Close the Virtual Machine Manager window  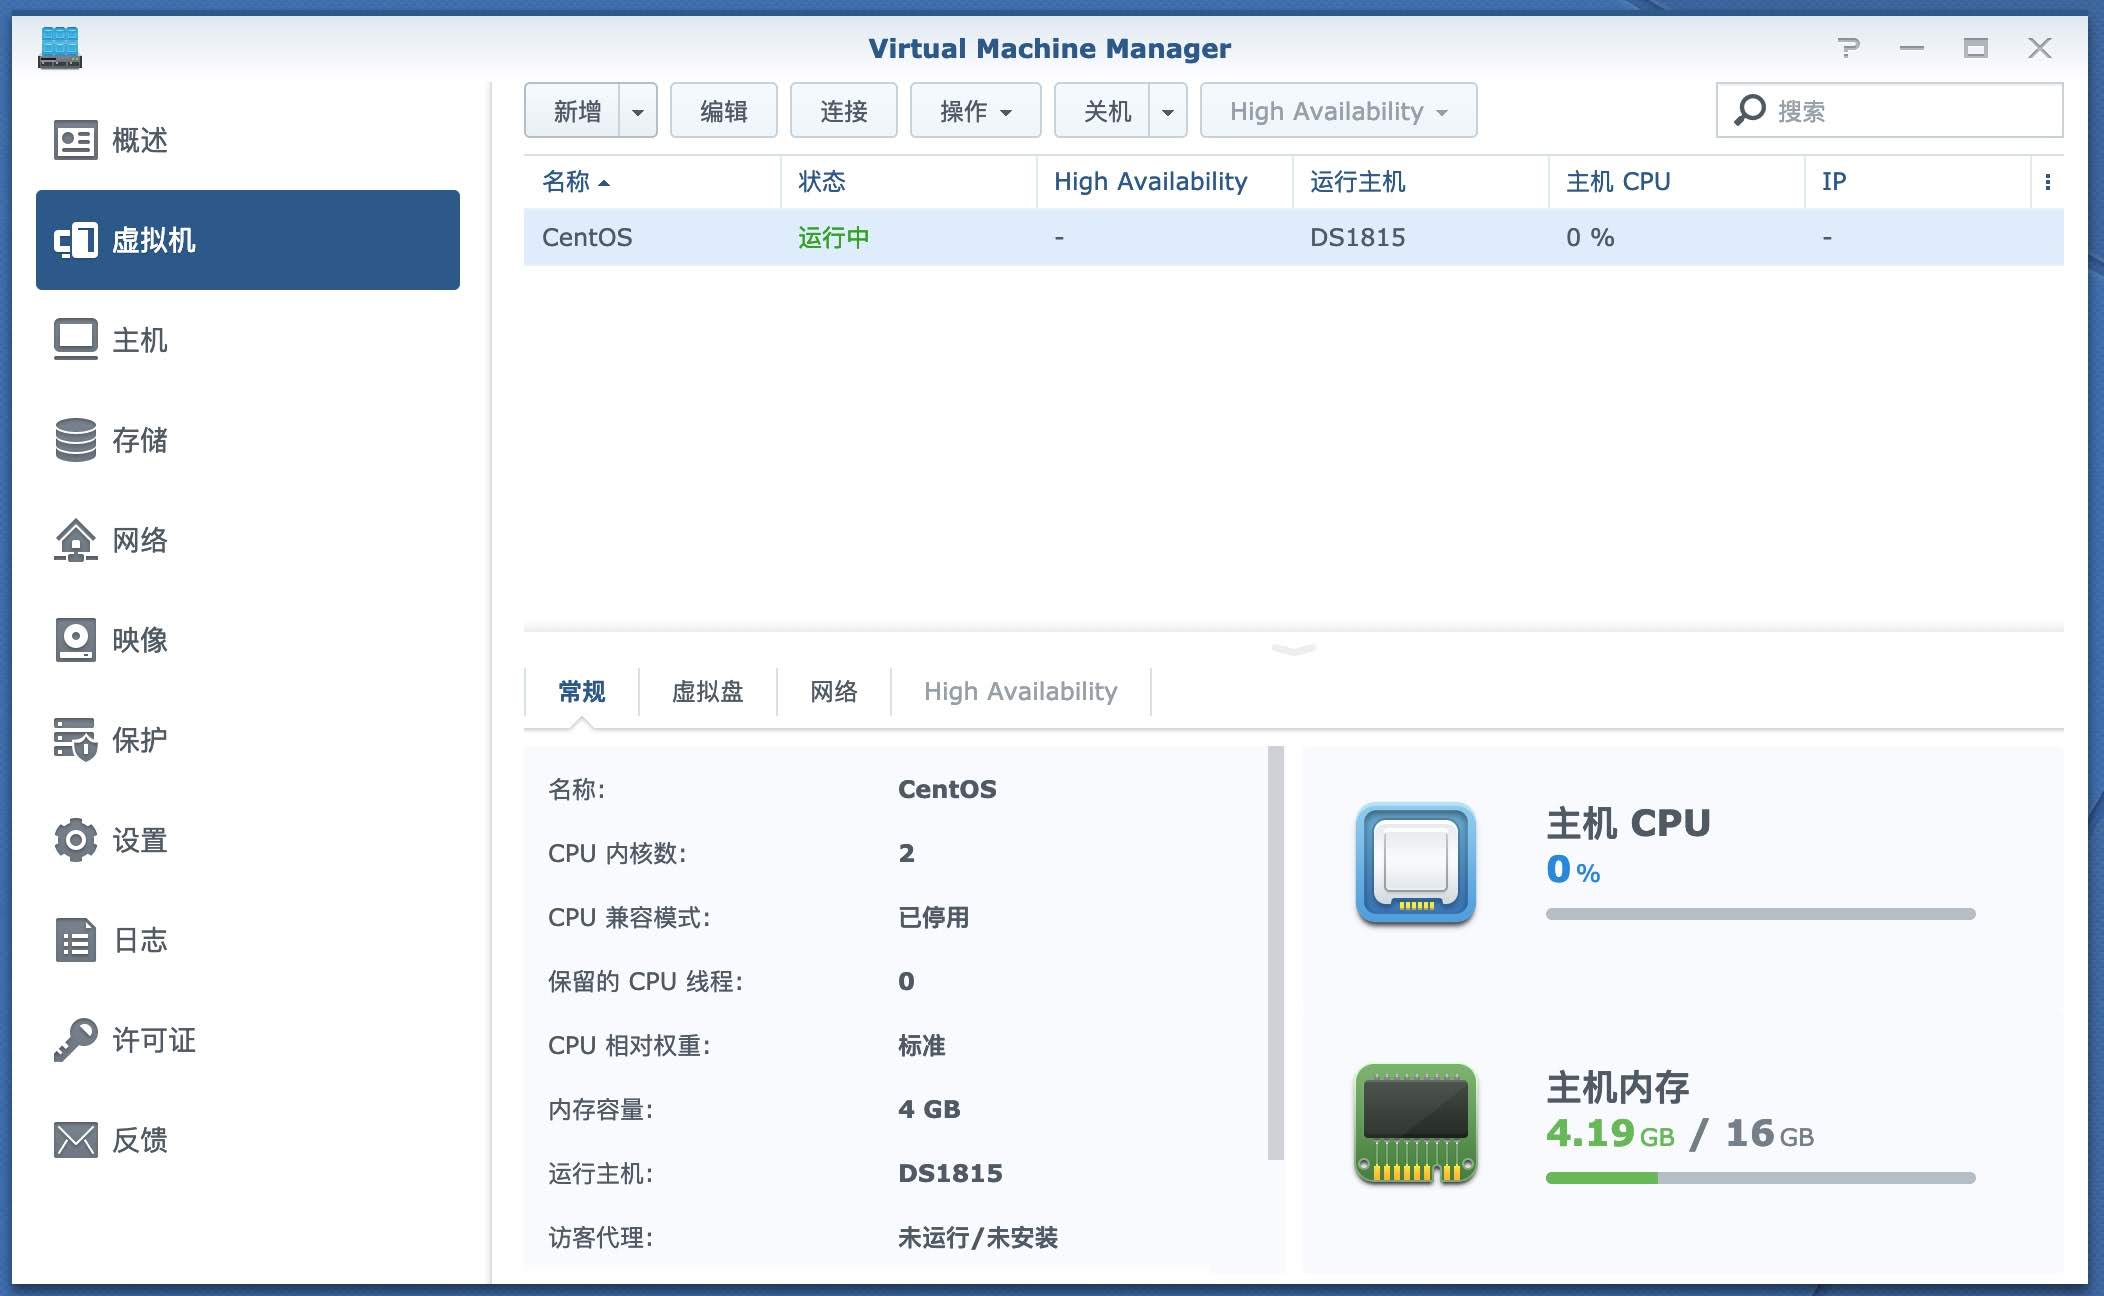(2040, 47)
